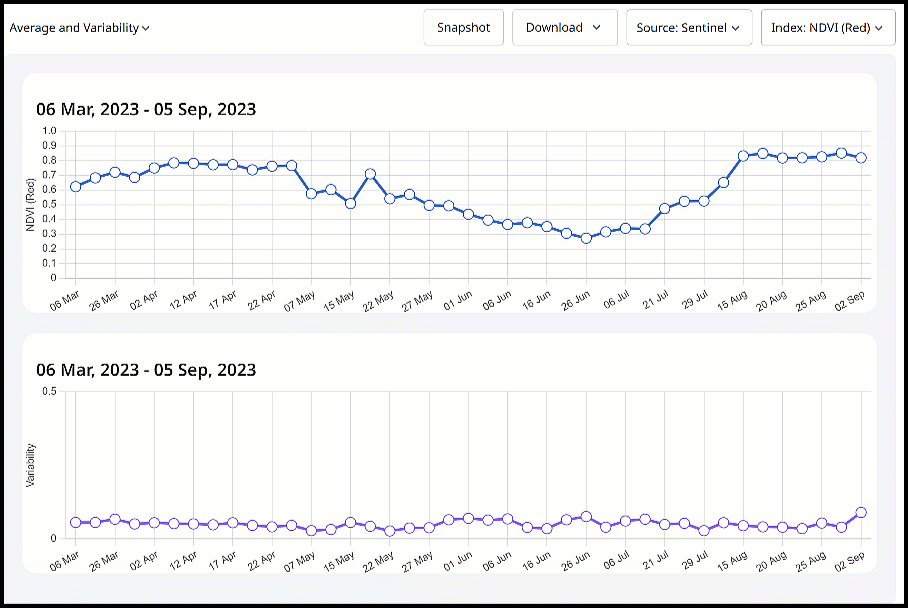Screen dimensions: 908x608
Task: Take a Snapshot of the charts
Action: 463,27
